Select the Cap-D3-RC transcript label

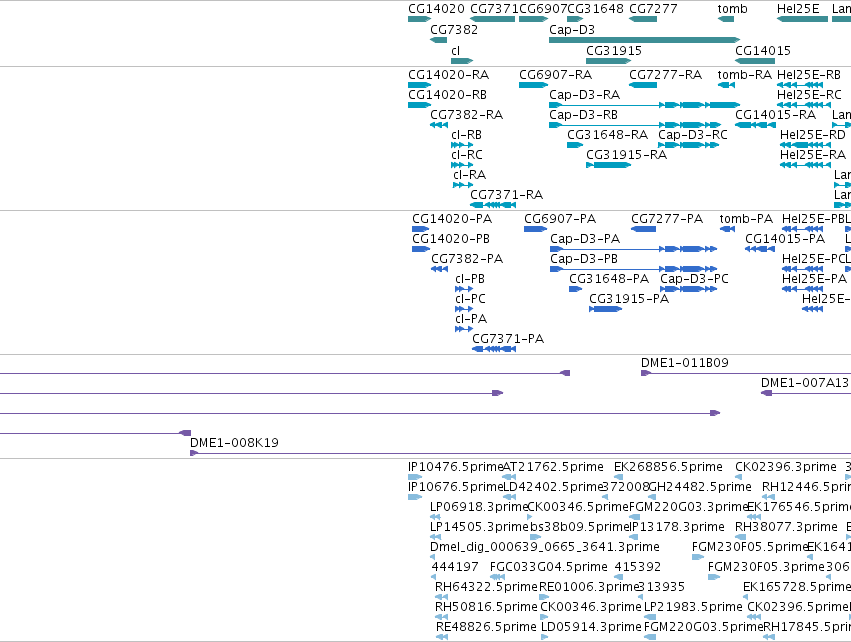[x=693, y=135]
